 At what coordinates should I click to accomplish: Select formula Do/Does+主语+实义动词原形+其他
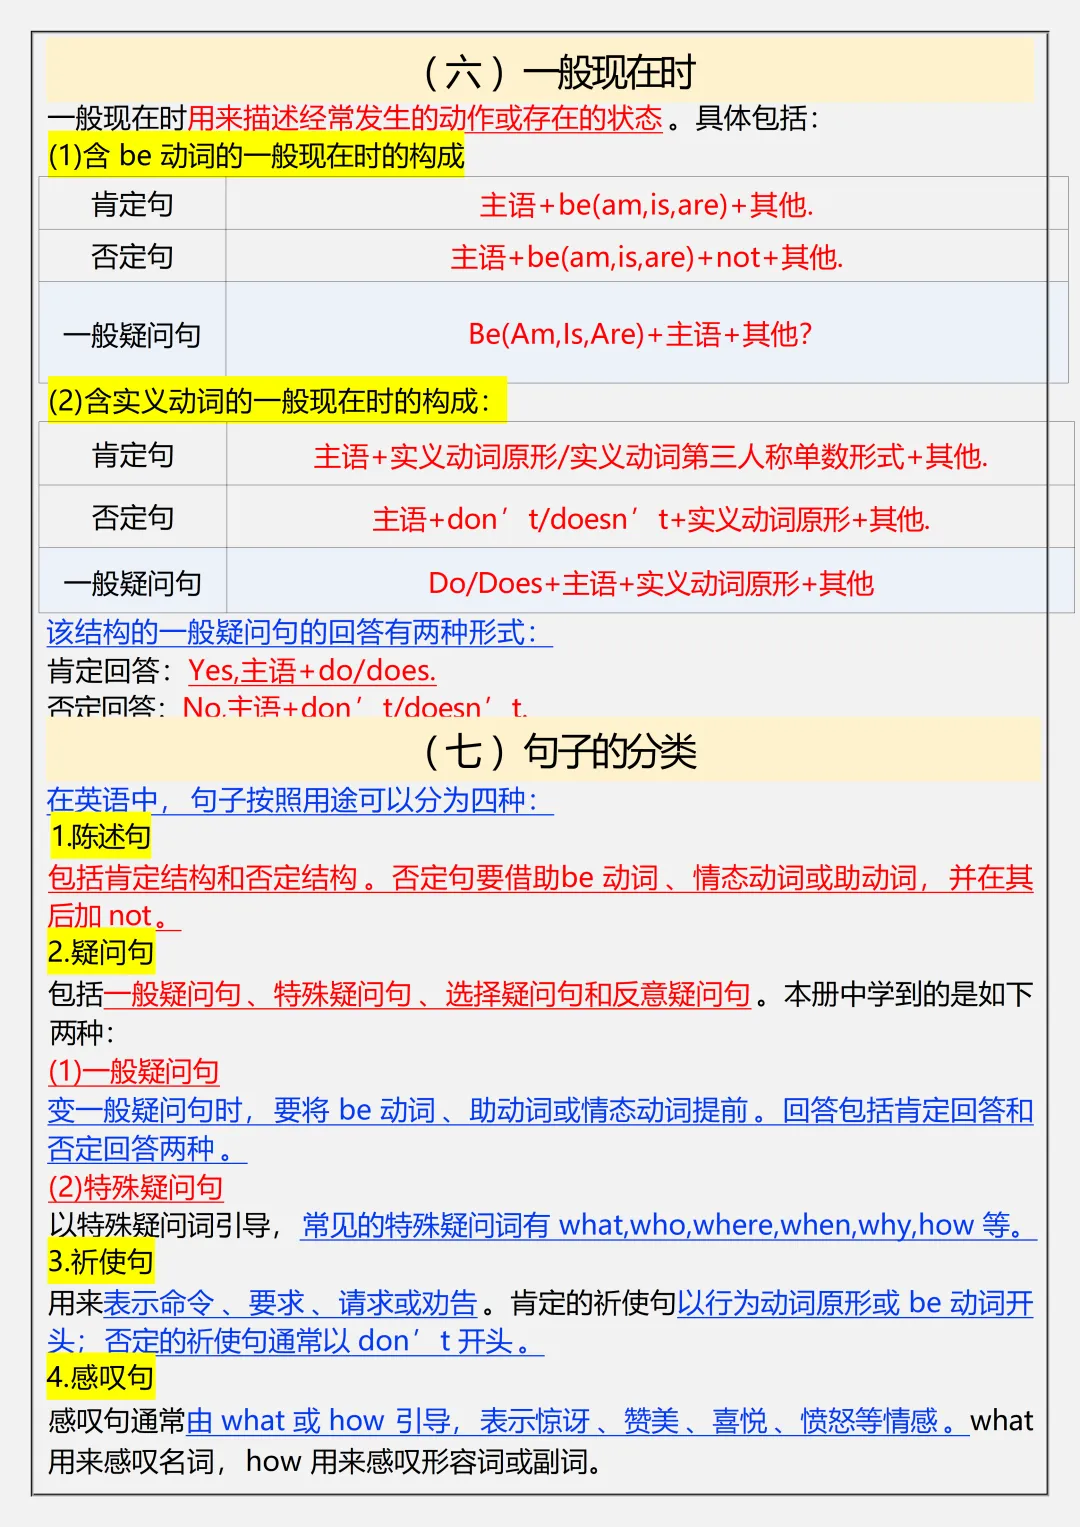click(x=651, y=583)
